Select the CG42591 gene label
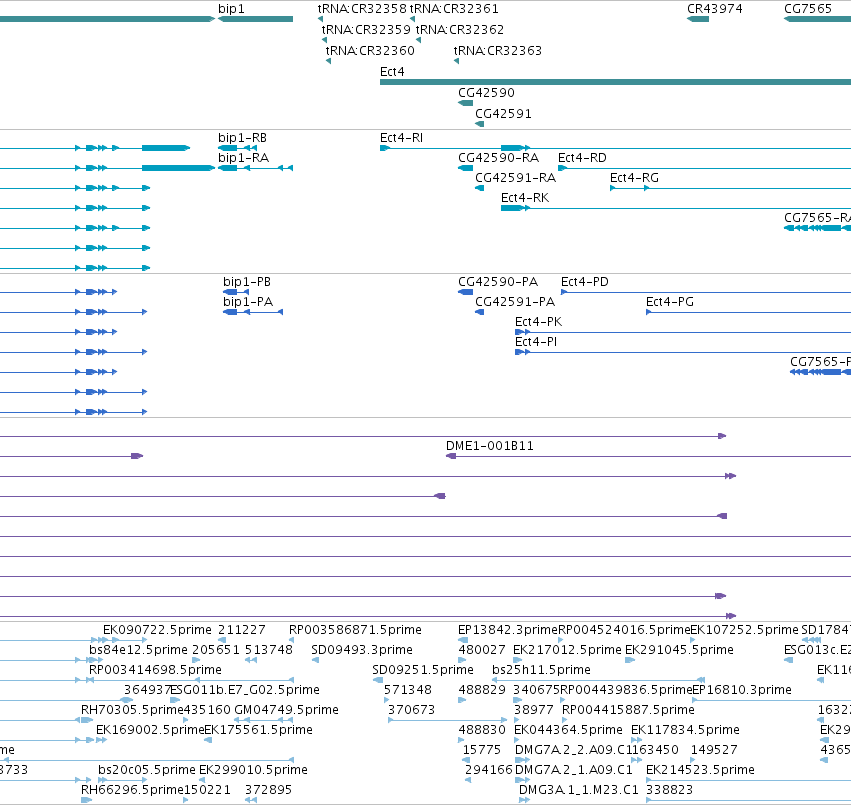The height and width of the screenshot is (805, 851). [503, 114]
